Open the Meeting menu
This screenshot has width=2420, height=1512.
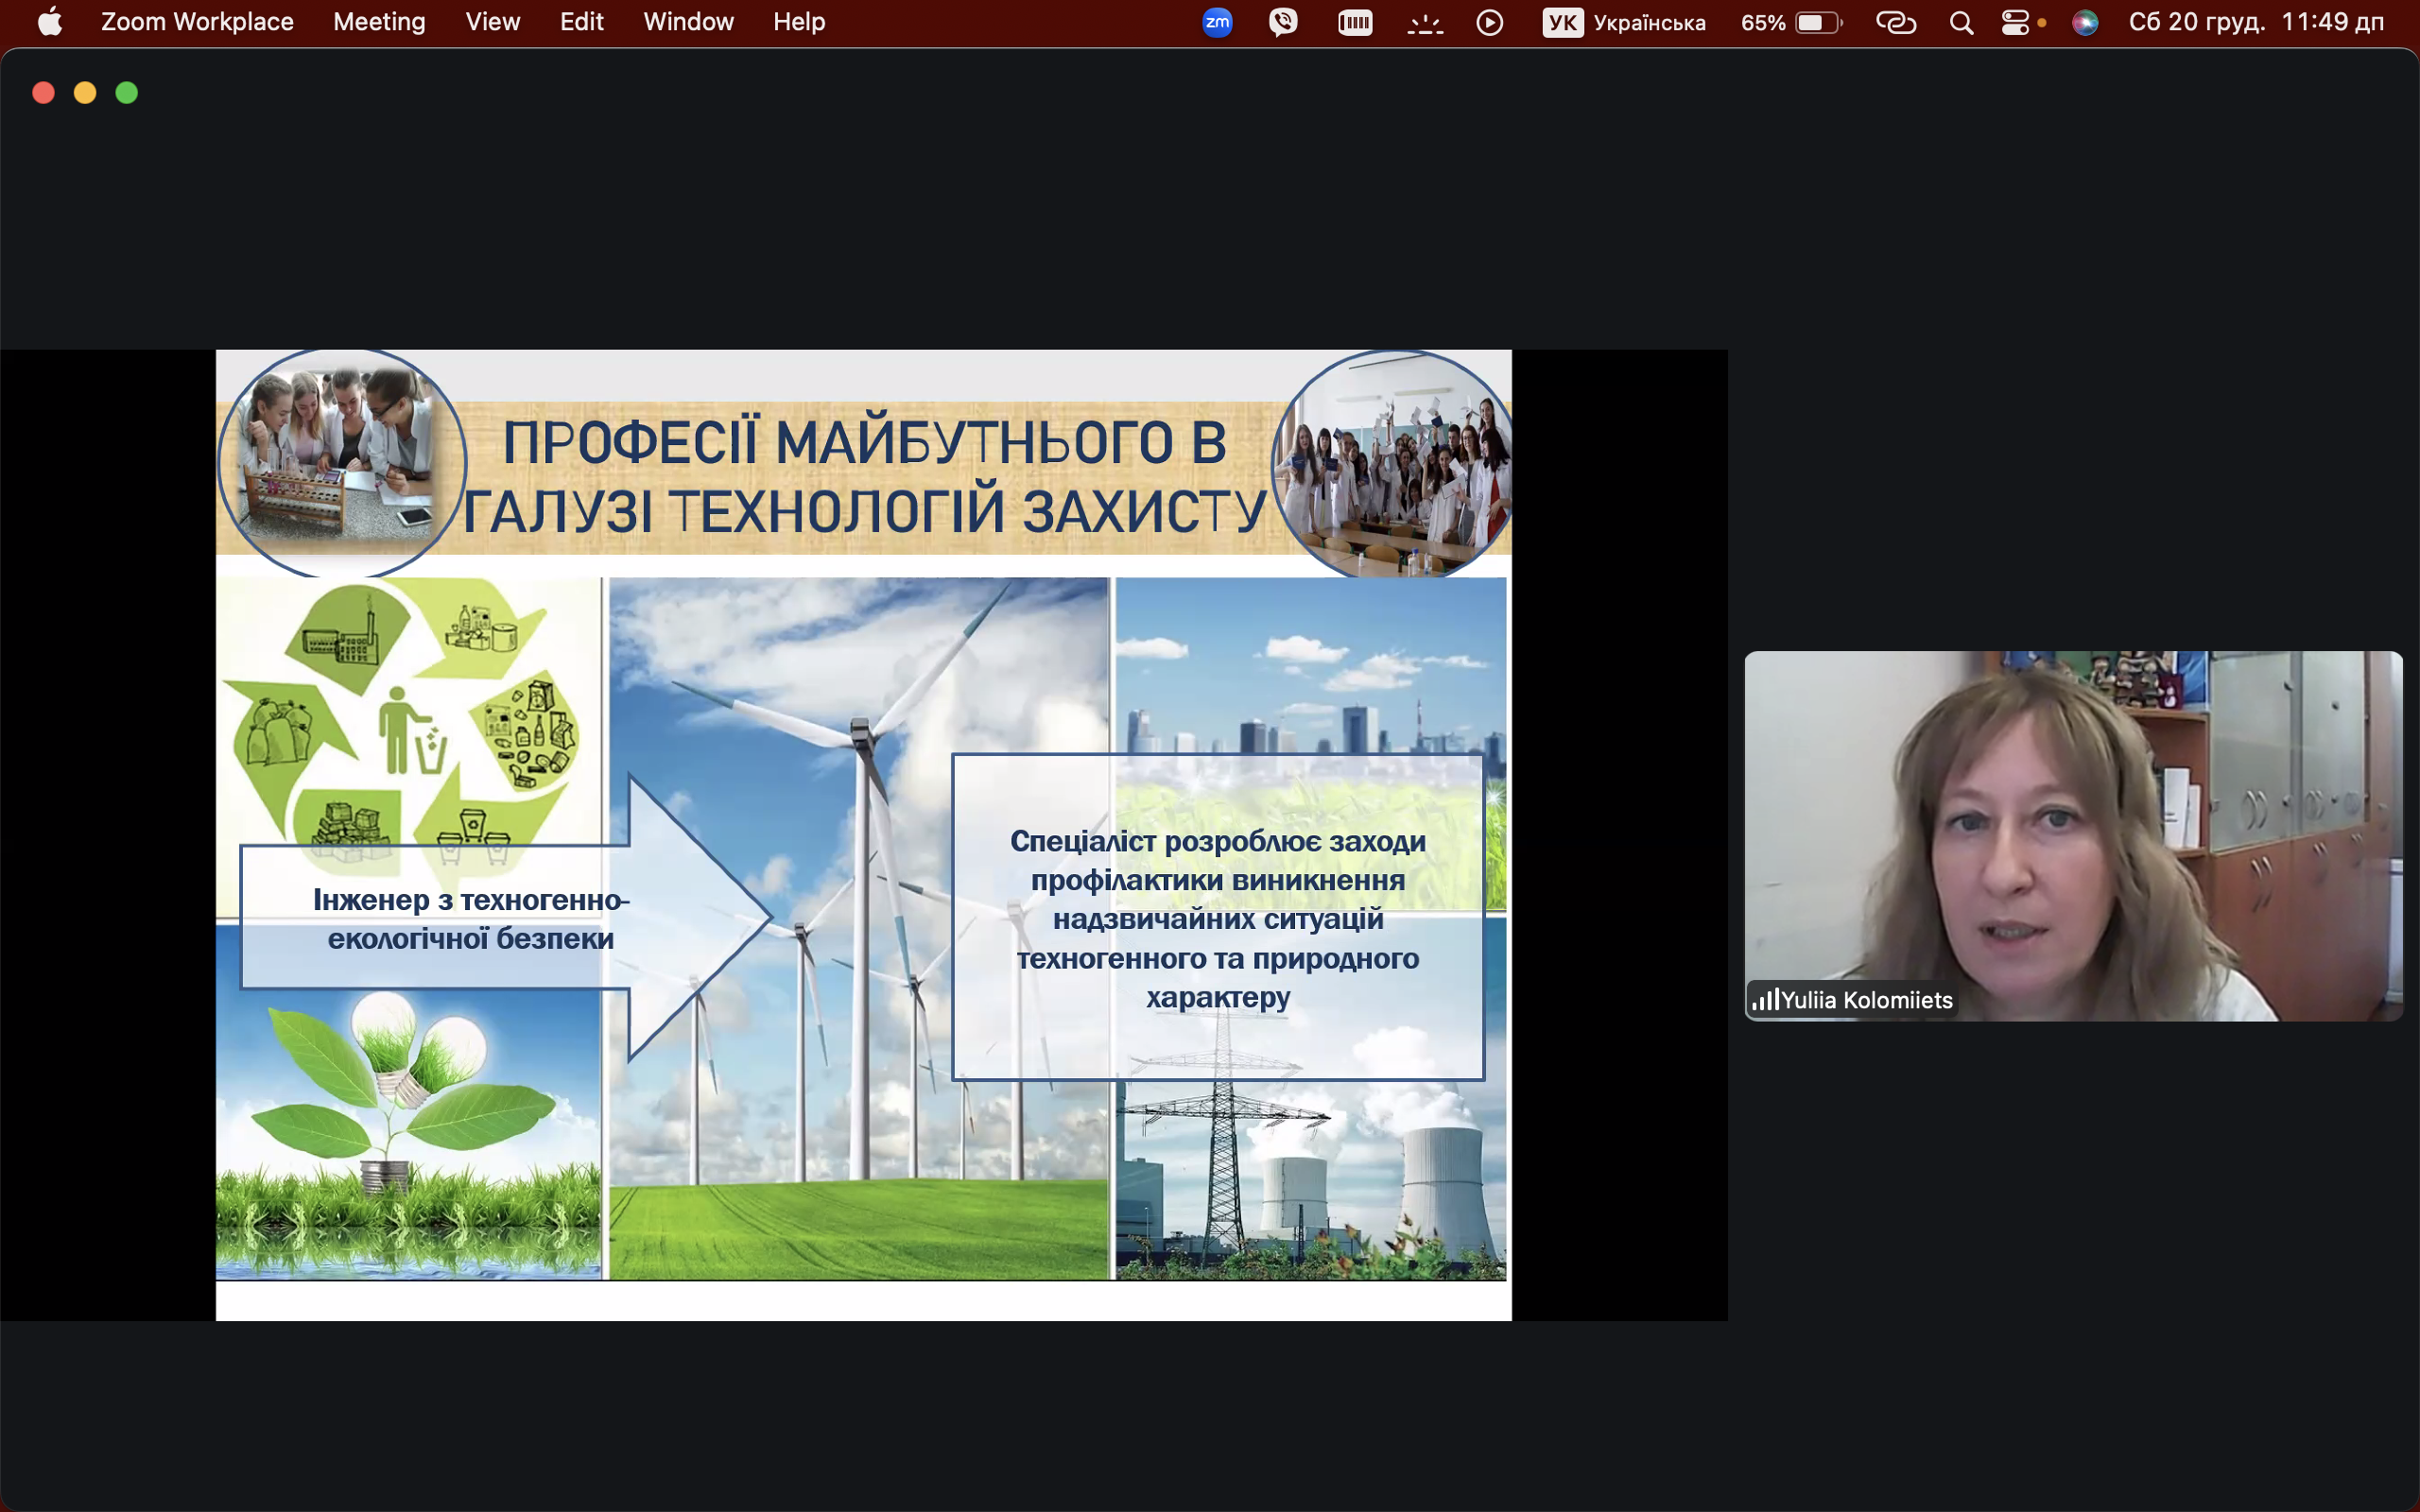coord(379,22)
